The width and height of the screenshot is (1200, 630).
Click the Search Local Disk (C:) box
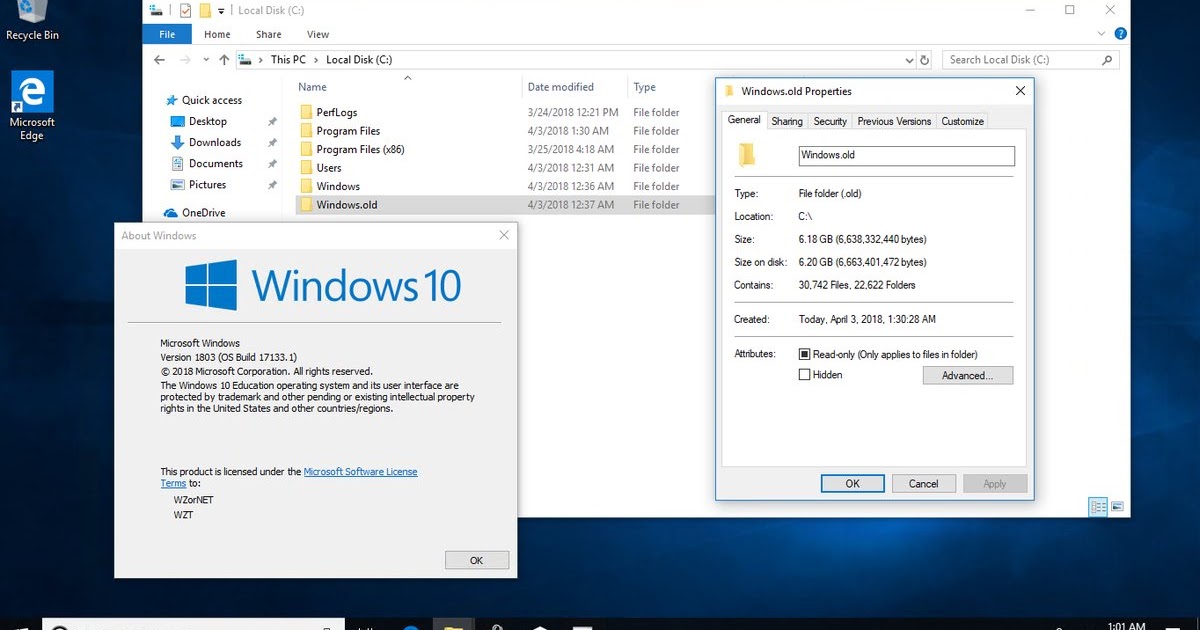(1030, 60)
